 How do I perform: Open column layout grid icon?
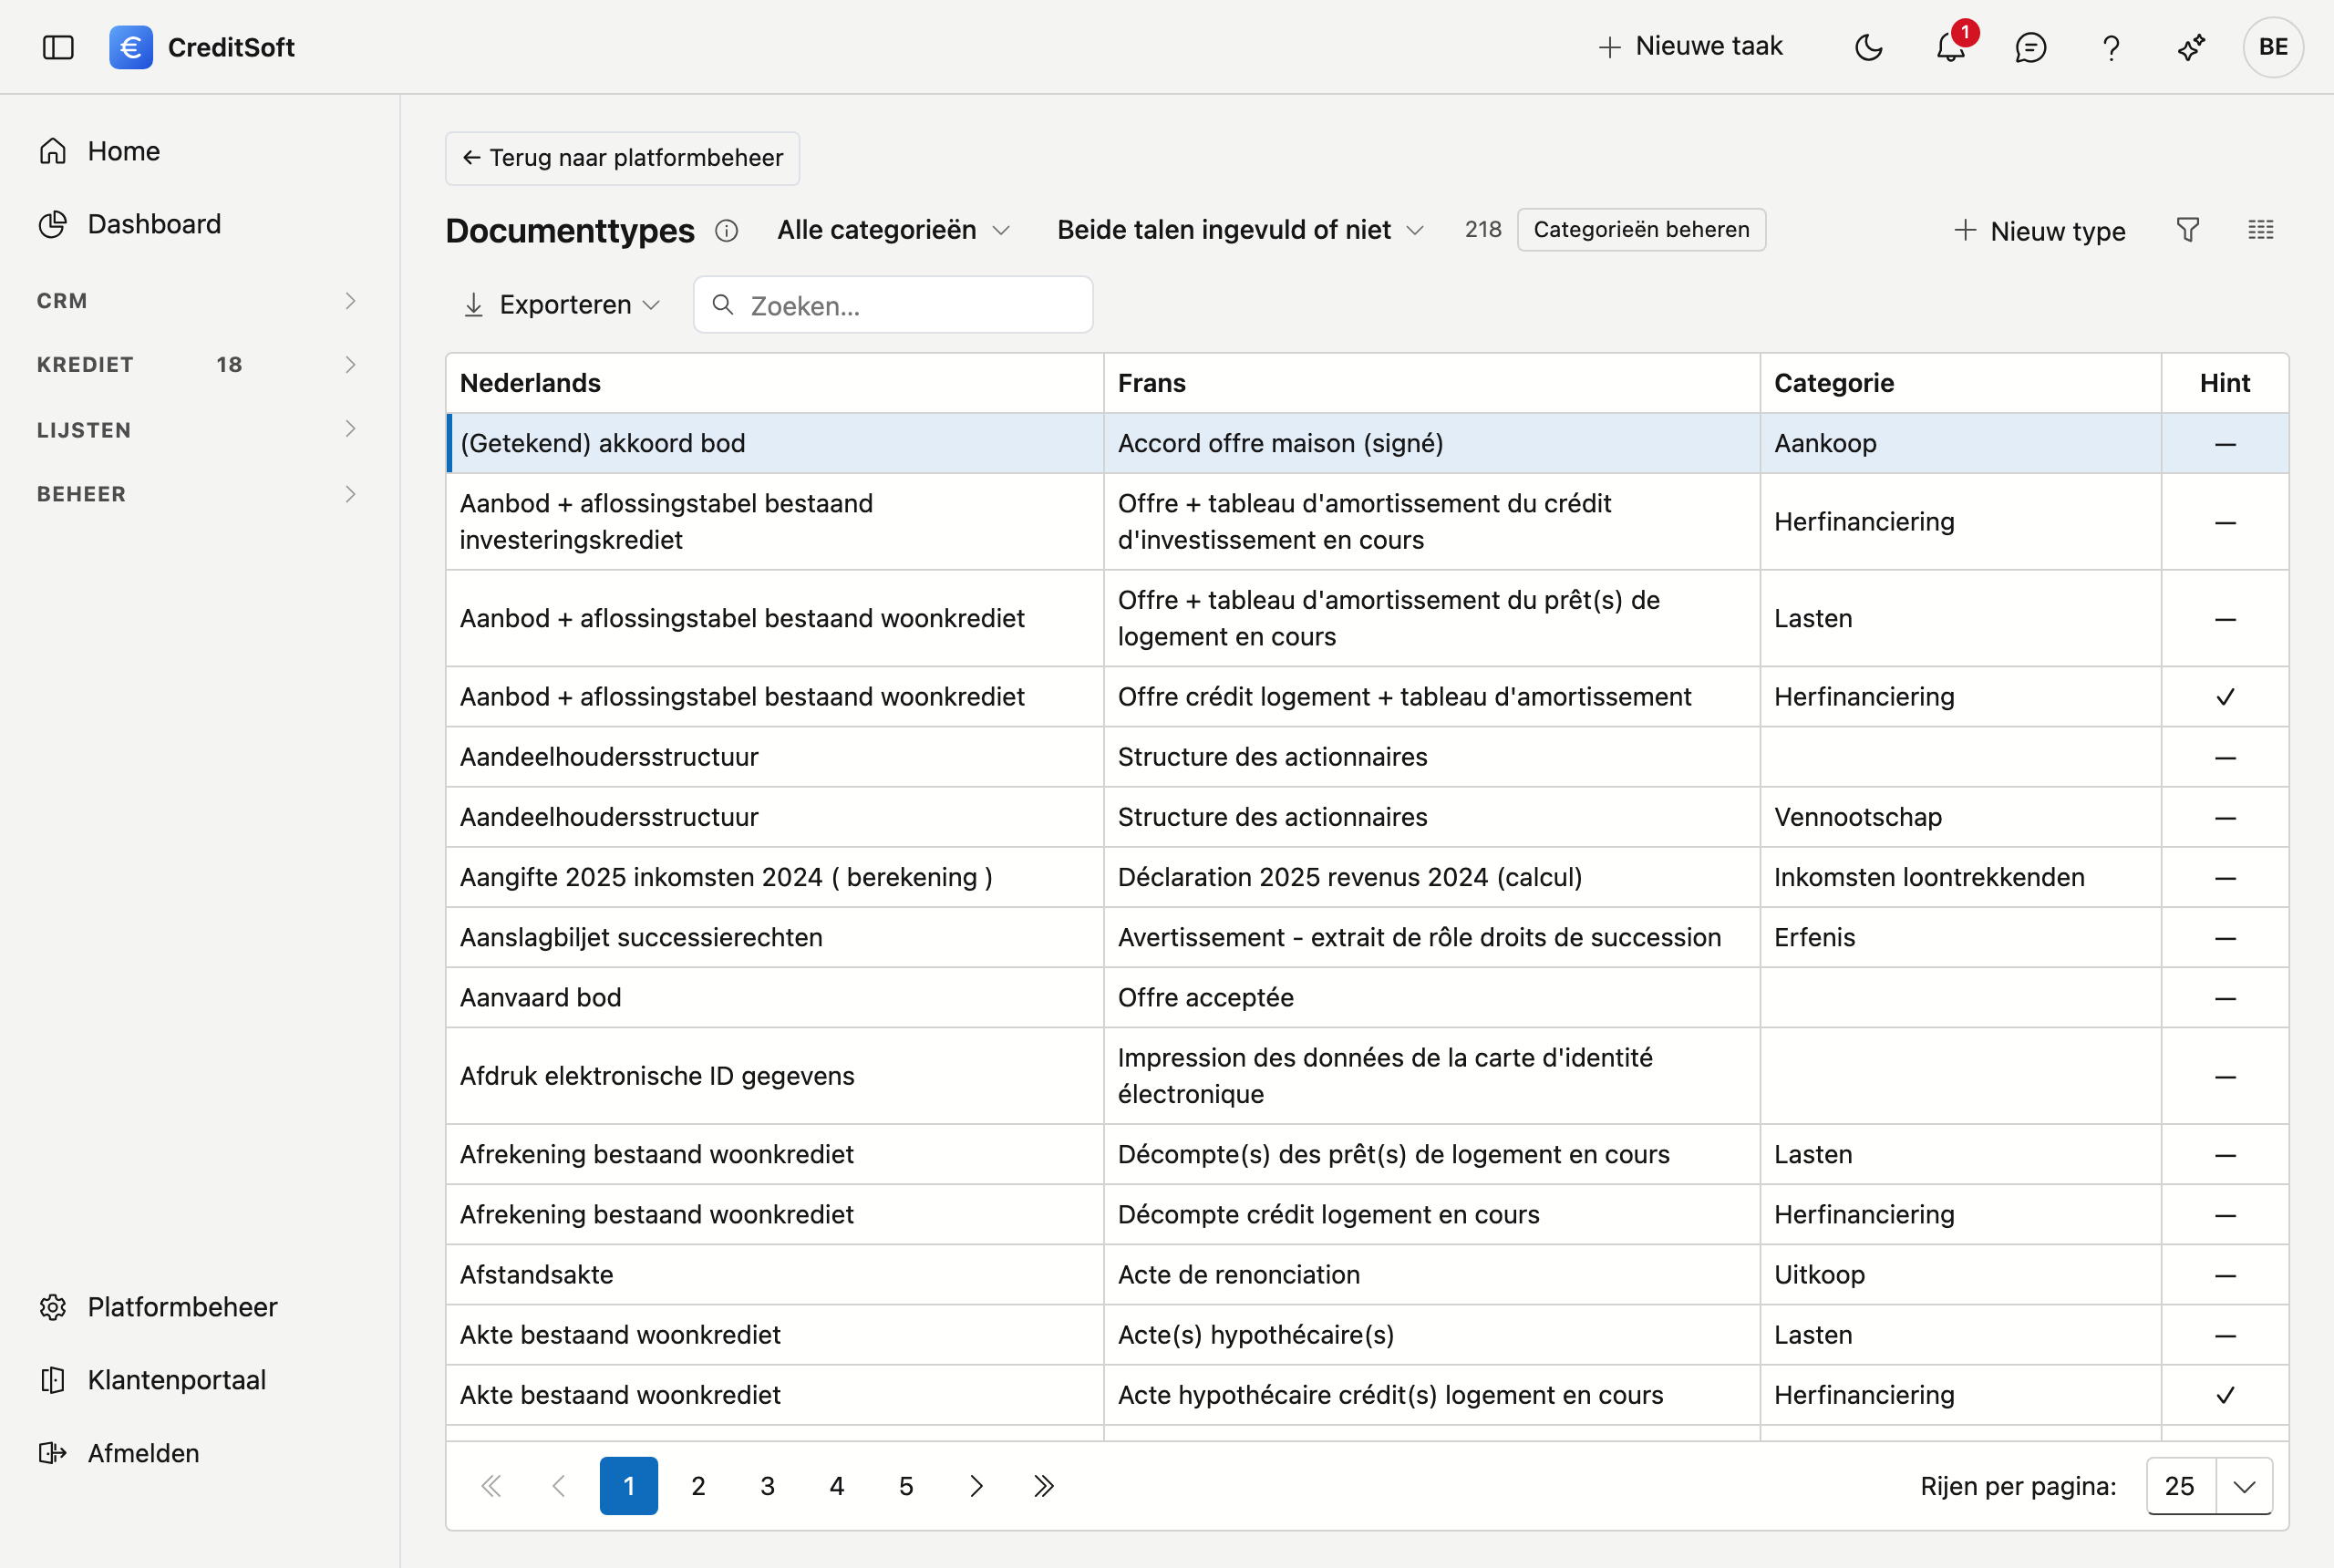click(2261, 230)
